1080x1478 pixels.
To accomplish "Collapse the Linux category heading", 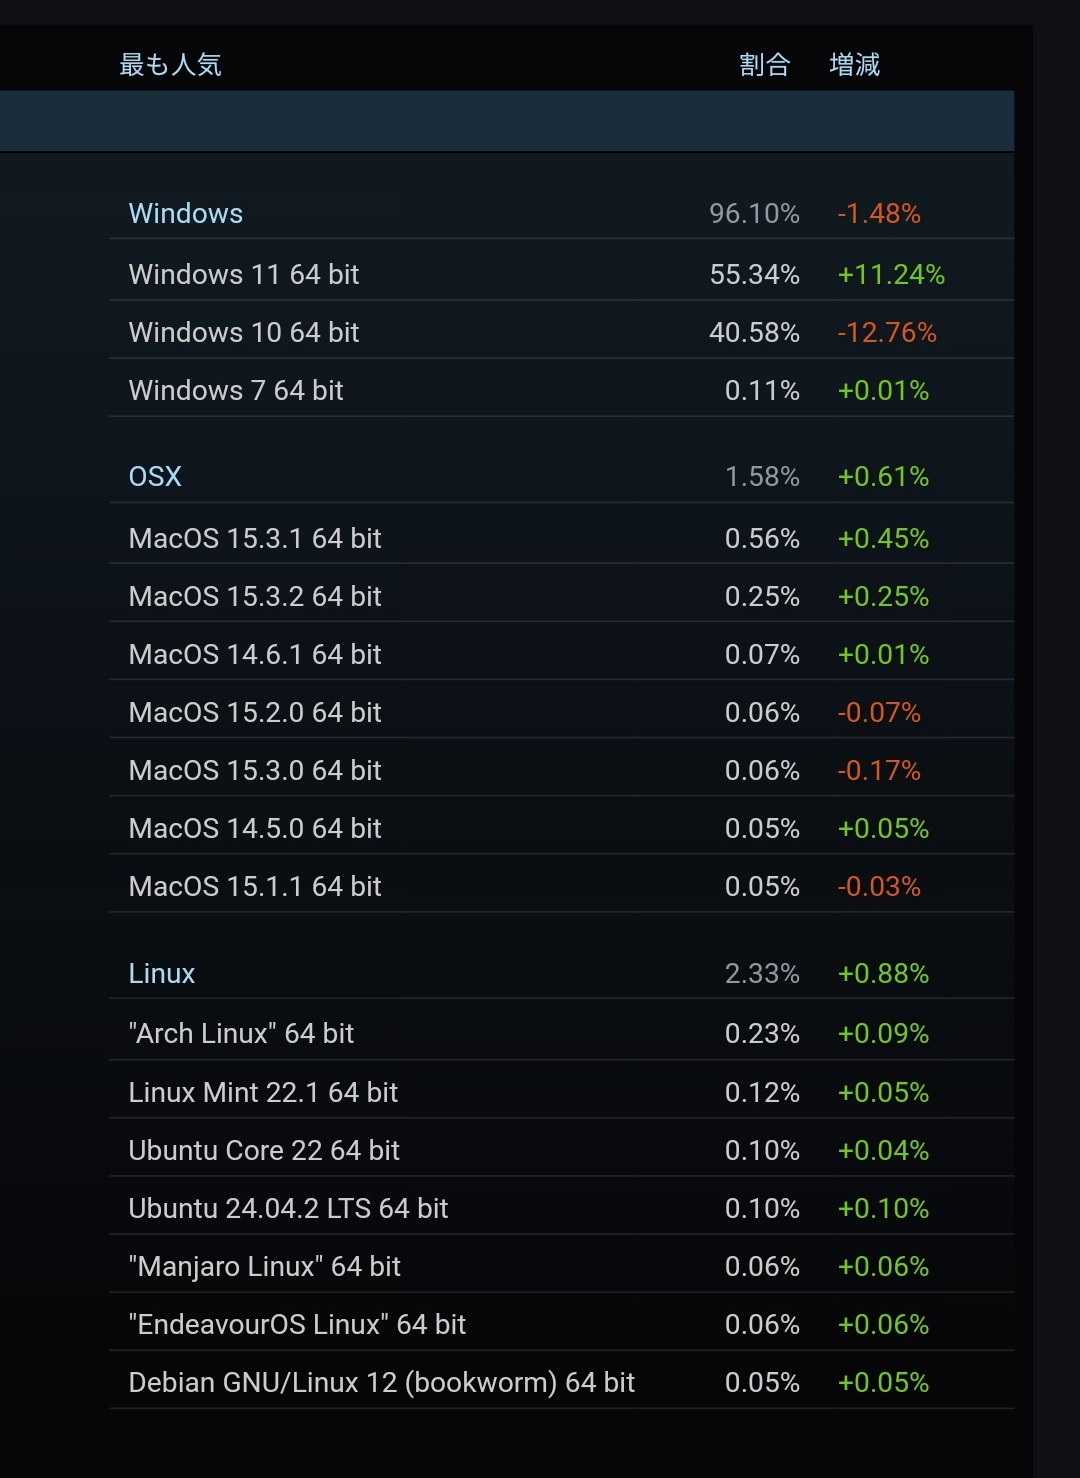I will coord(162,974).
